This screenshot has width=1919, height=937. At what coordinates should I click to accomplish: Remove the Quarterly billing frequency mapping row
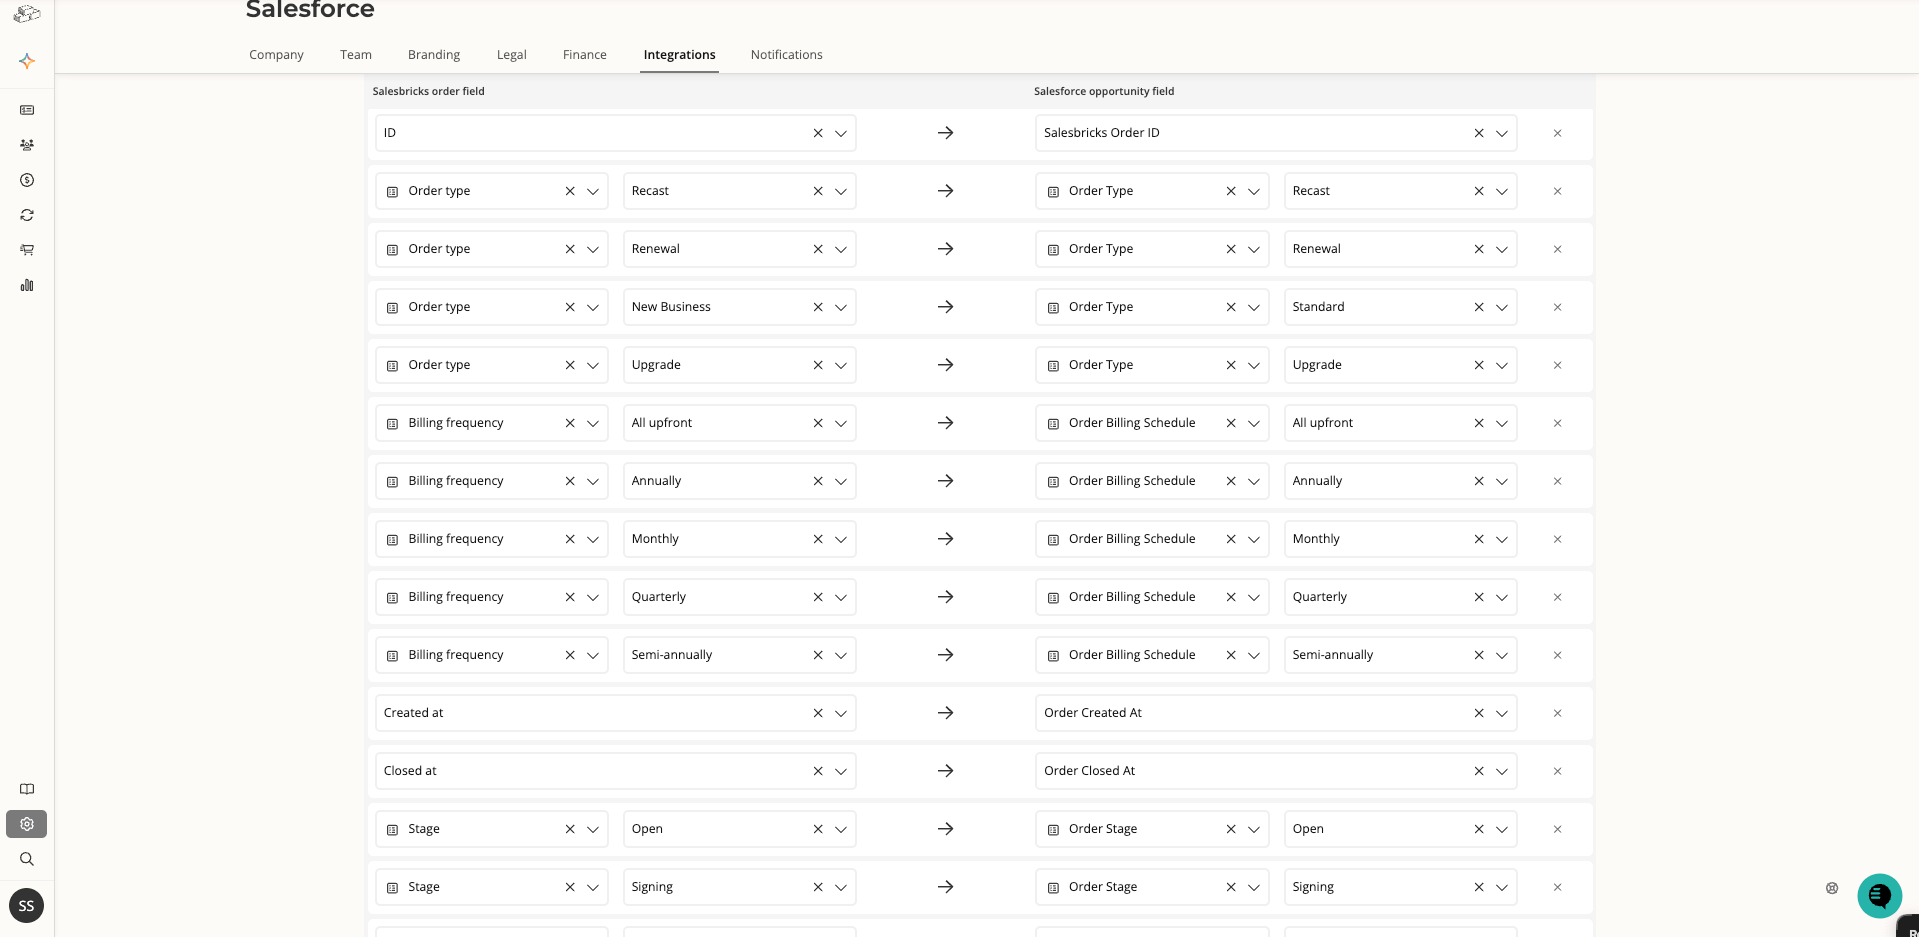pos(1557,597)
